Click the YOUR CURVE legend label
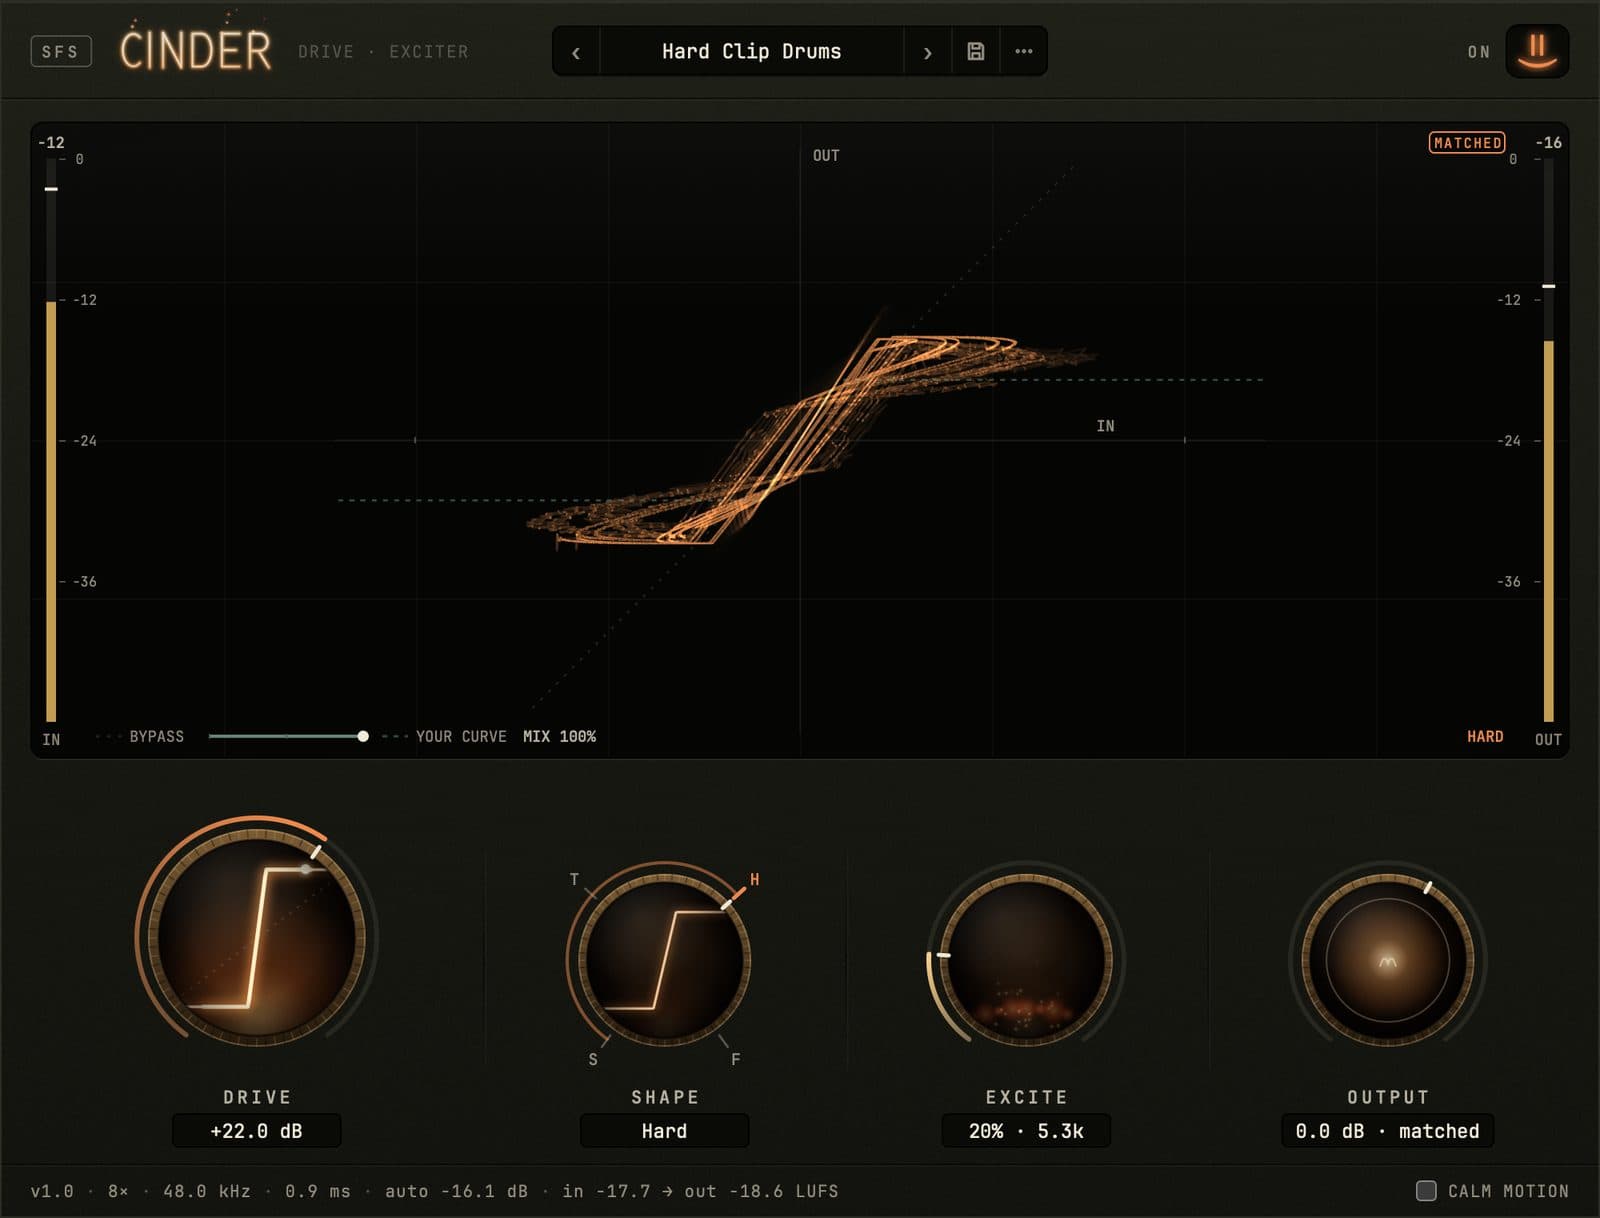The width and height of the screenshot is (1600, 1218). 461,736
